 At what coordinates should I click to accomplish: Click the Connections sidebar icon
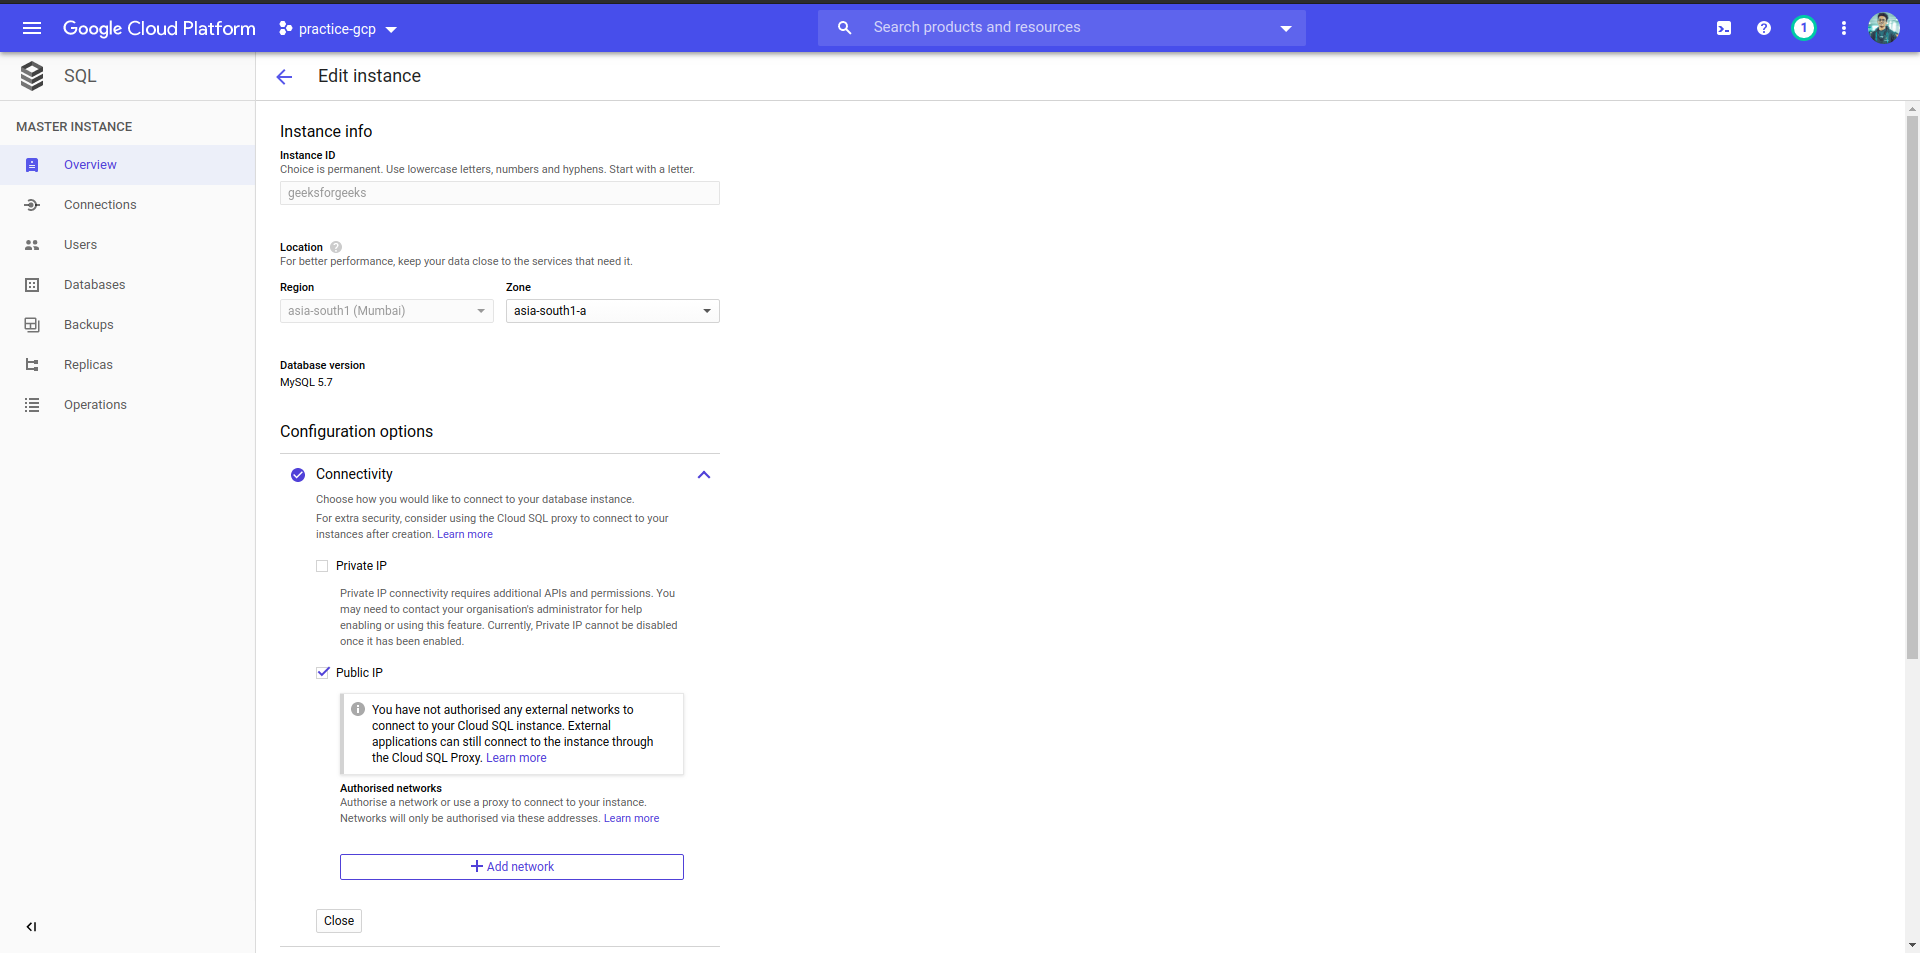[32, 205]
